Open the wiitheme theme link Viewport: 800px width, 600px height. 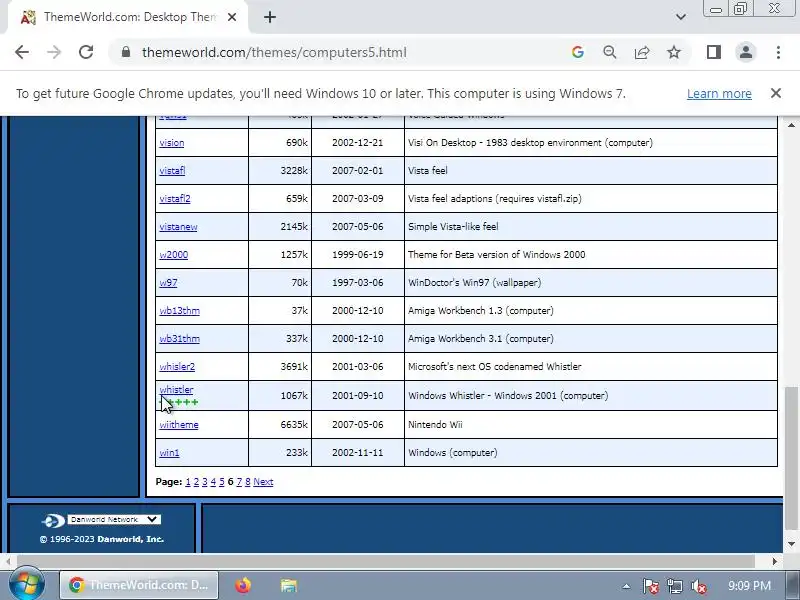[x=179, y=425]
